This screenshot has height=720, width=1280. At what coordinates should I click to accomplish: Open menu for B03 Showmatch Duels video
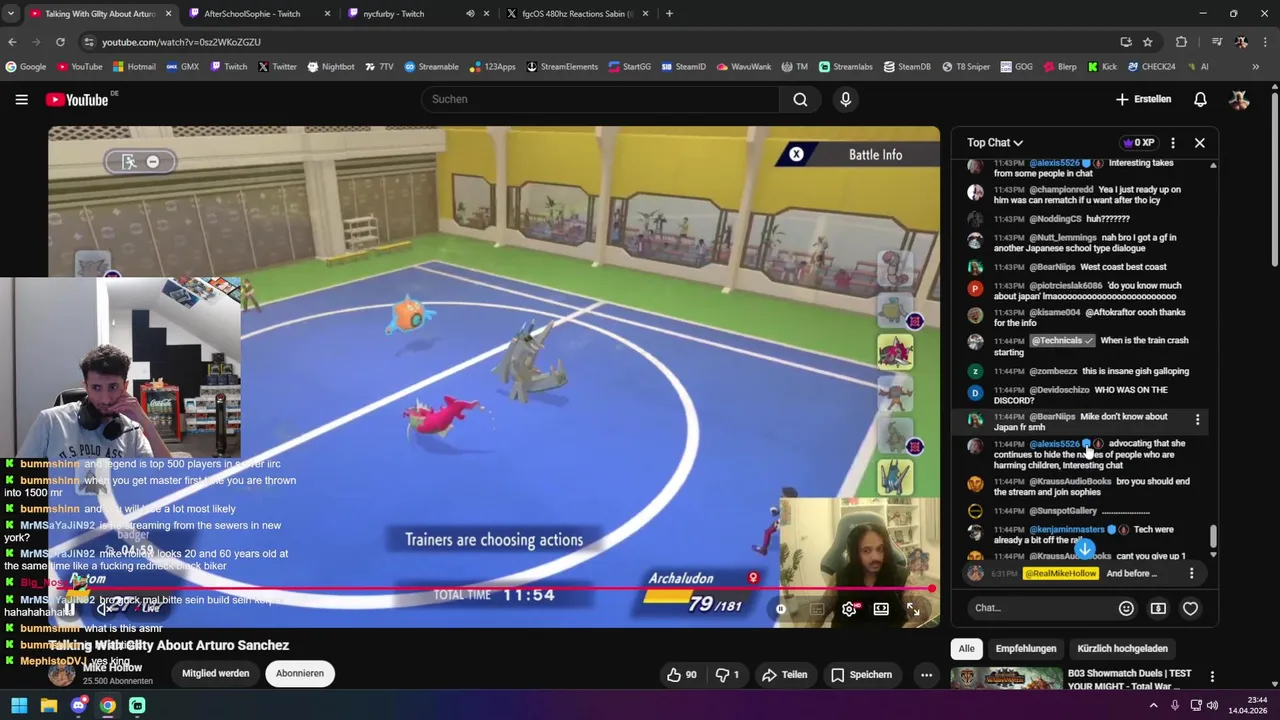pos(1212,677)
